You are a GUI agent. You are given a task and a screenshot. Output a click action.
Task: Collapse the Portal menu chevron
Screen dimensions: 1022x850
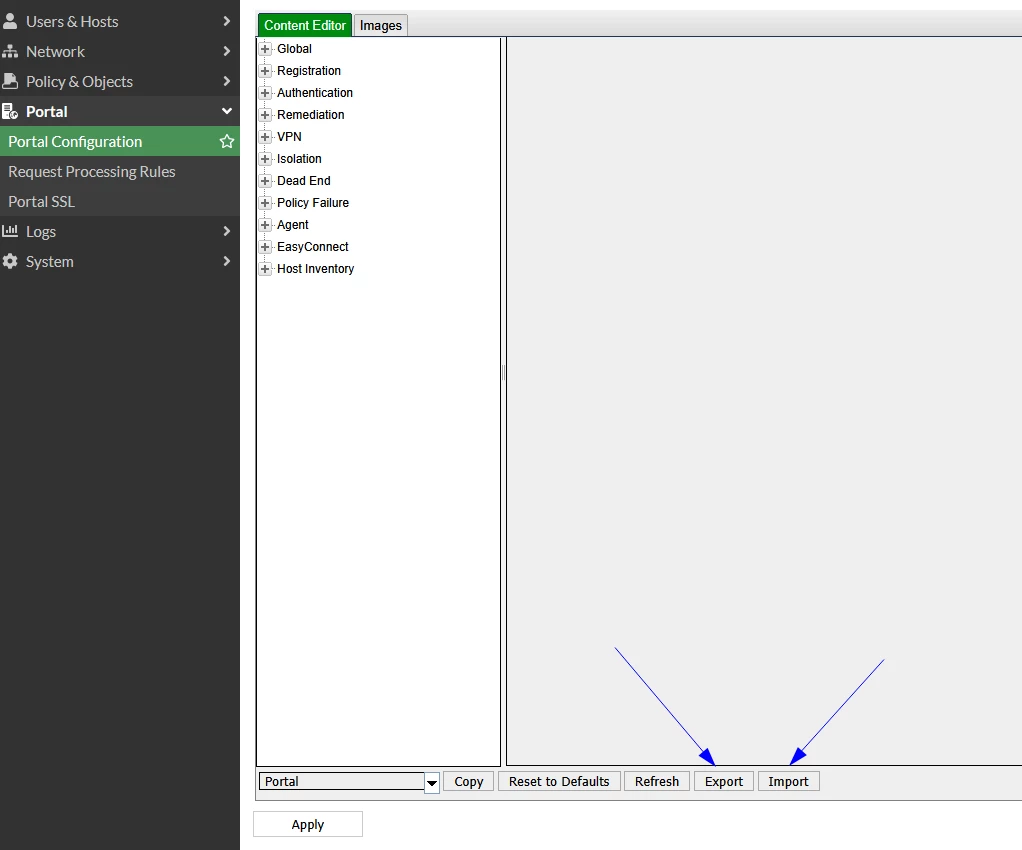click(x=226, y=111)
